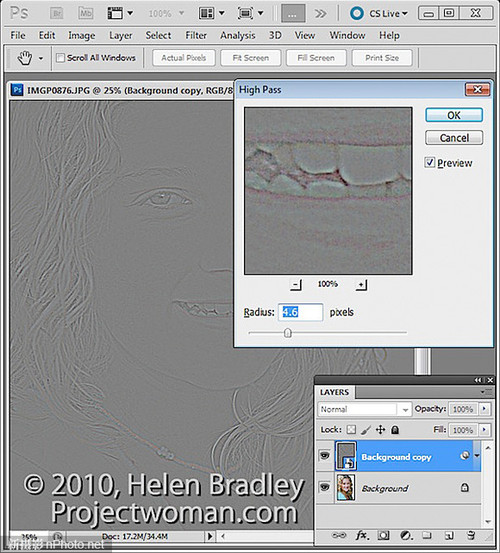Open Mini Bridge via Mb icon
The width and height of the screenshot is (500, 553).
(x=85, y=13)
